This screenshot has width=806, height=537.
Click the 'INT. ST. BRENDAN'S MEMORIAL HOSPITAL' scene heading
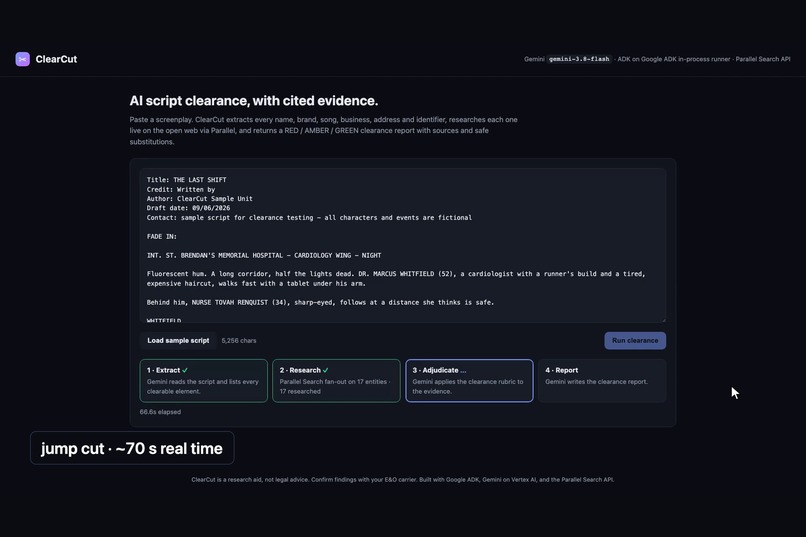tap(264, 255)
